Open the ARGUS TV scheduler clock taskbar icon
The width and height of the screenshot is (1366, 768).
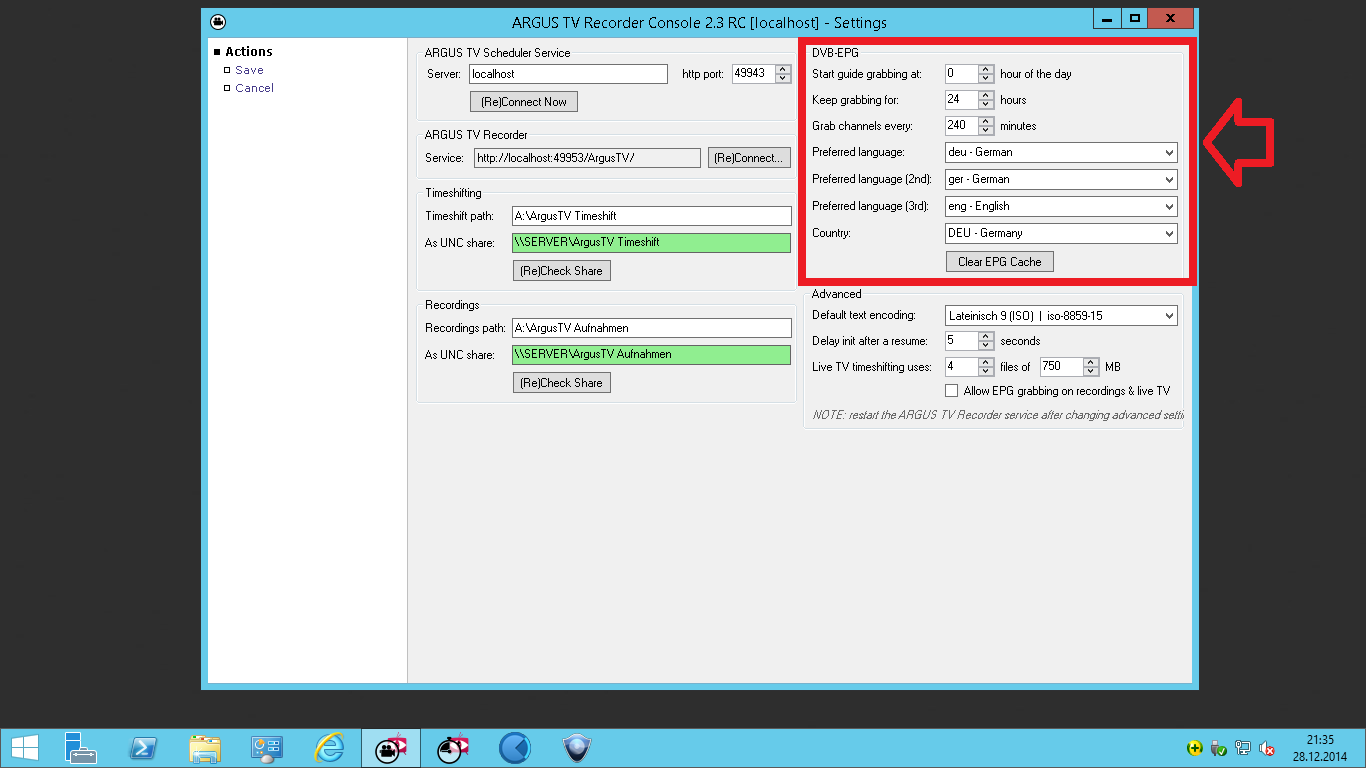(452, 748)
